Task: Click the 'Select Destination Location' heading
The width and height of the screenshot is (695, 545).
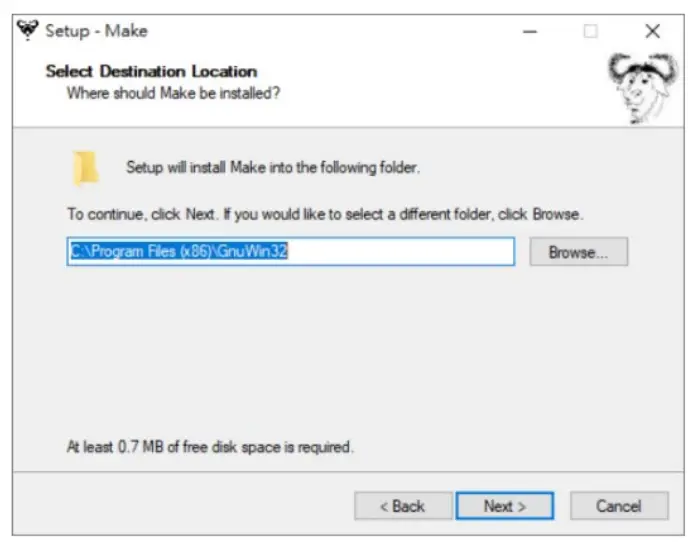Action: [152, 71]
